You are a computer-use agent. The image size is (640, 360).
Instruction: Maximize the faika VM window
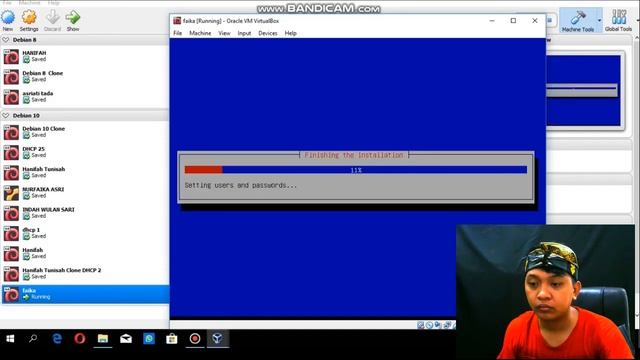513,21
